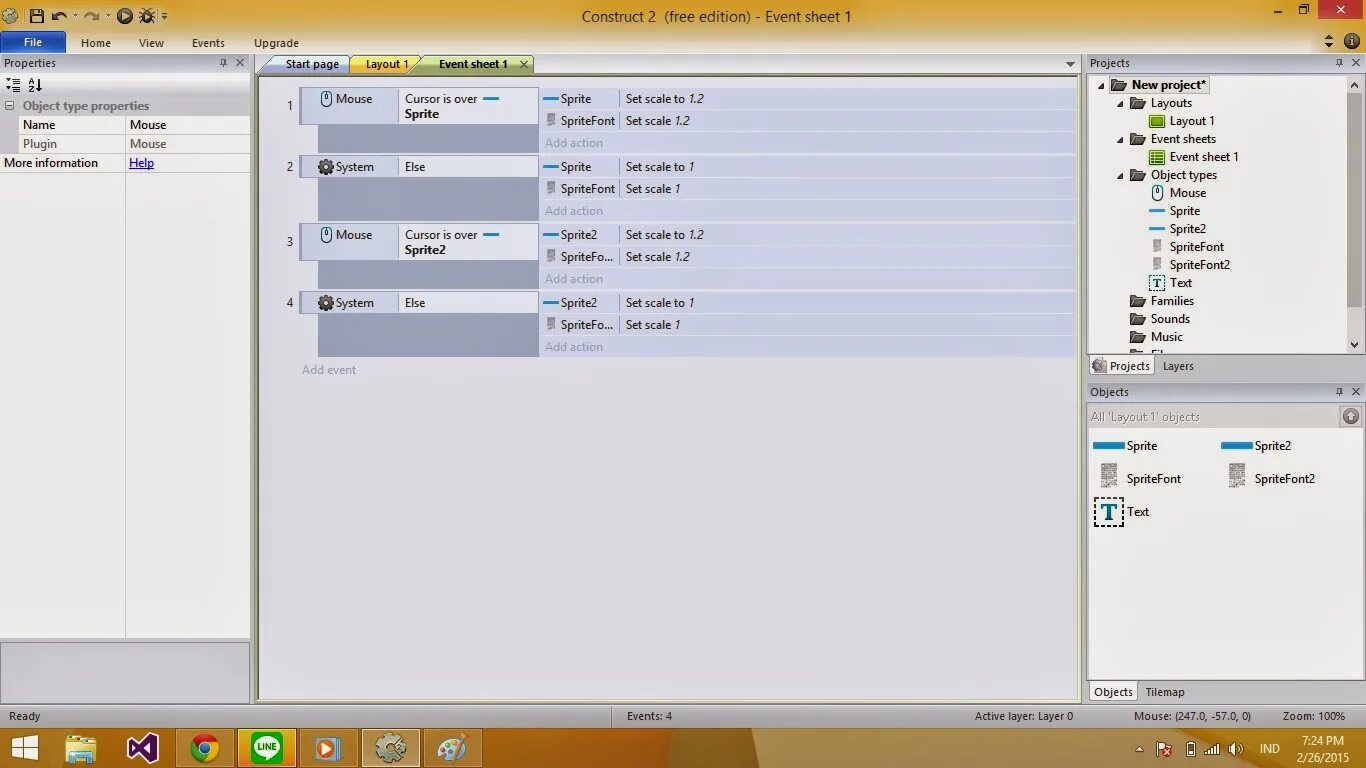Select the Text object in the Objects panel

pos(1121,512)
